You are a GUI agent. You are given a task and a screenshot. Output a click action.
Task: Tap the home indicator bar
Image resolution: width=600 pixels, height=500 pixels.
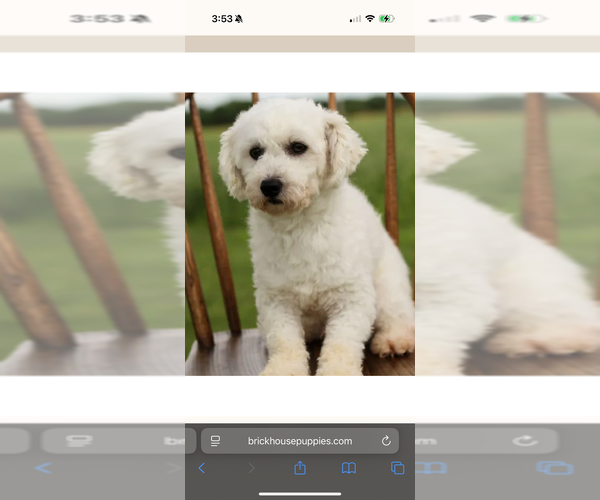click(x=300, y=494)
